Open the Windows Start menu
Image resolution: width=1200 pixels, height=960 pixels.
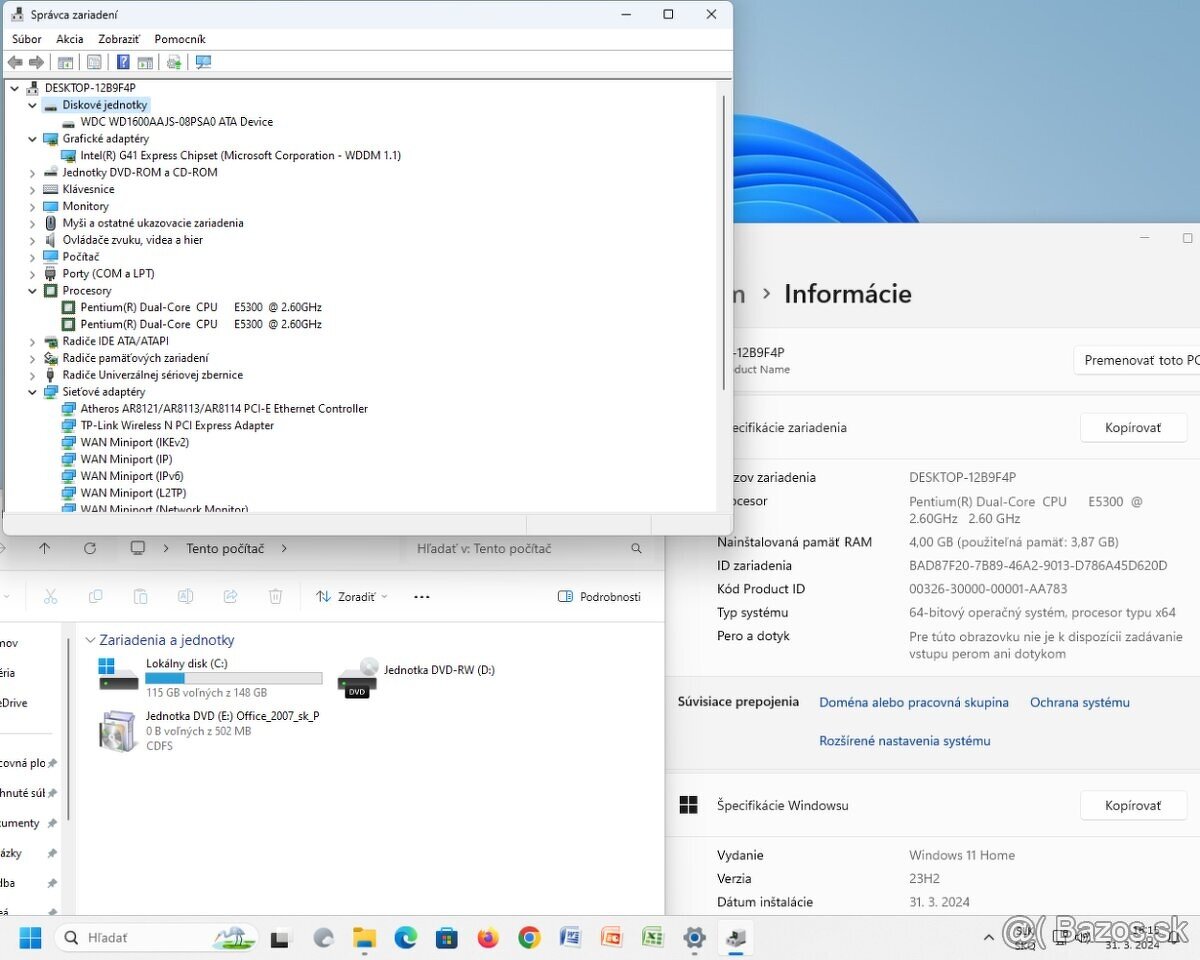point(29,937)
